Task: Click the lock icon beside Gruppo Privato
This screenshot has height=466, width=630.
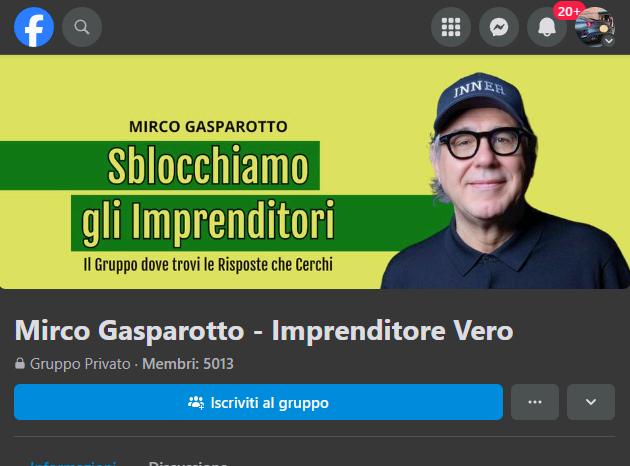Action: (20, 363)
